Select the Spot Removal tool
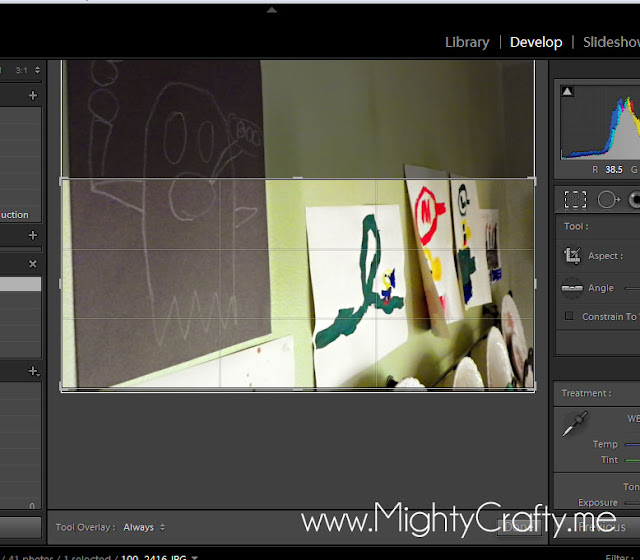The width and height of the screenshot is (640, 560). [x=608, y=200]
